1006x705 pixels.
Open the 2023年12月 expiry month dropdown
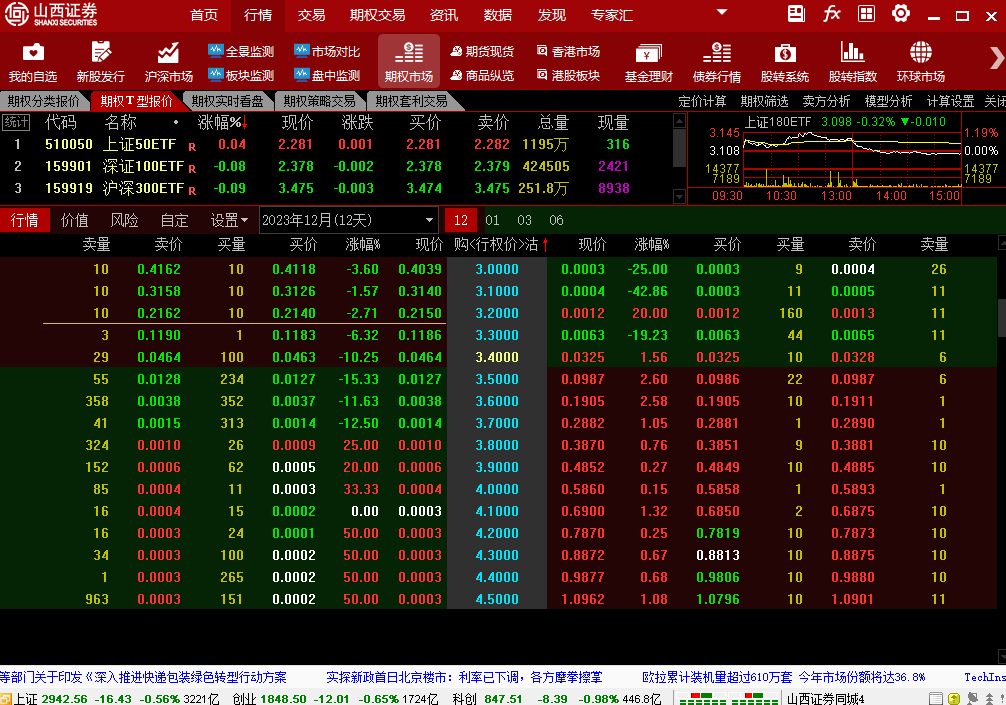(x=348, y=220)
